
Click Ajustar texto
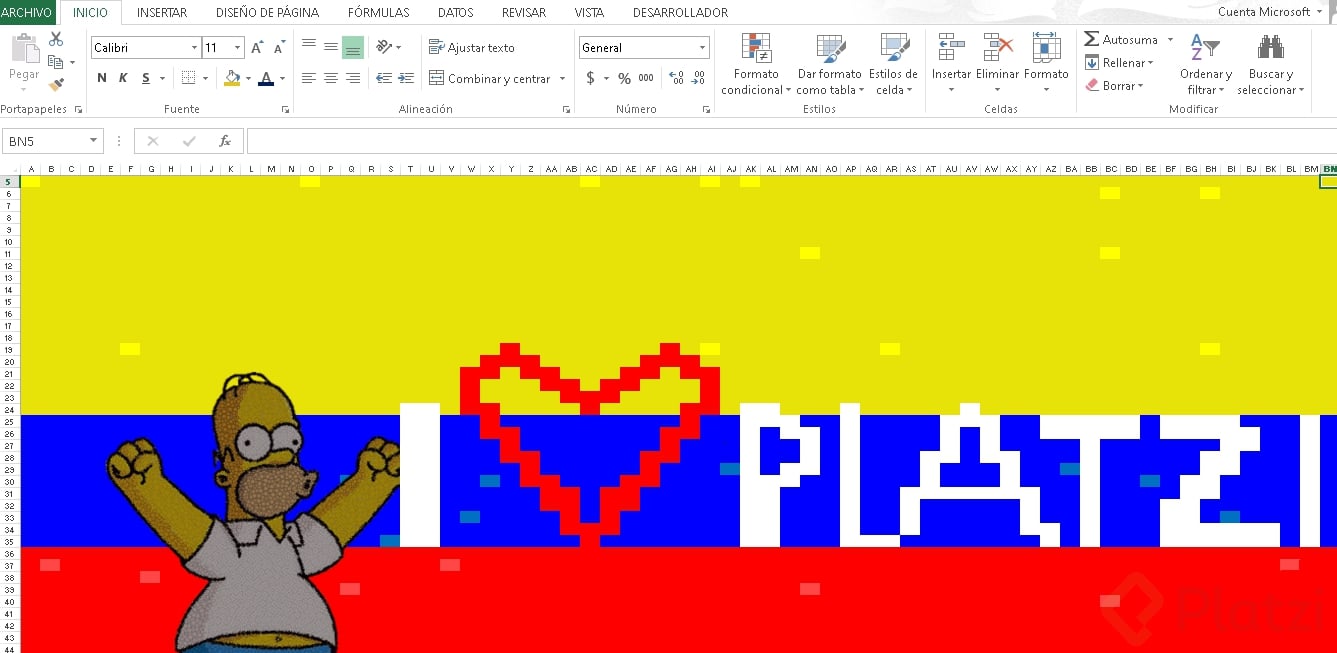pyautogui.click(x=472, y=47)
